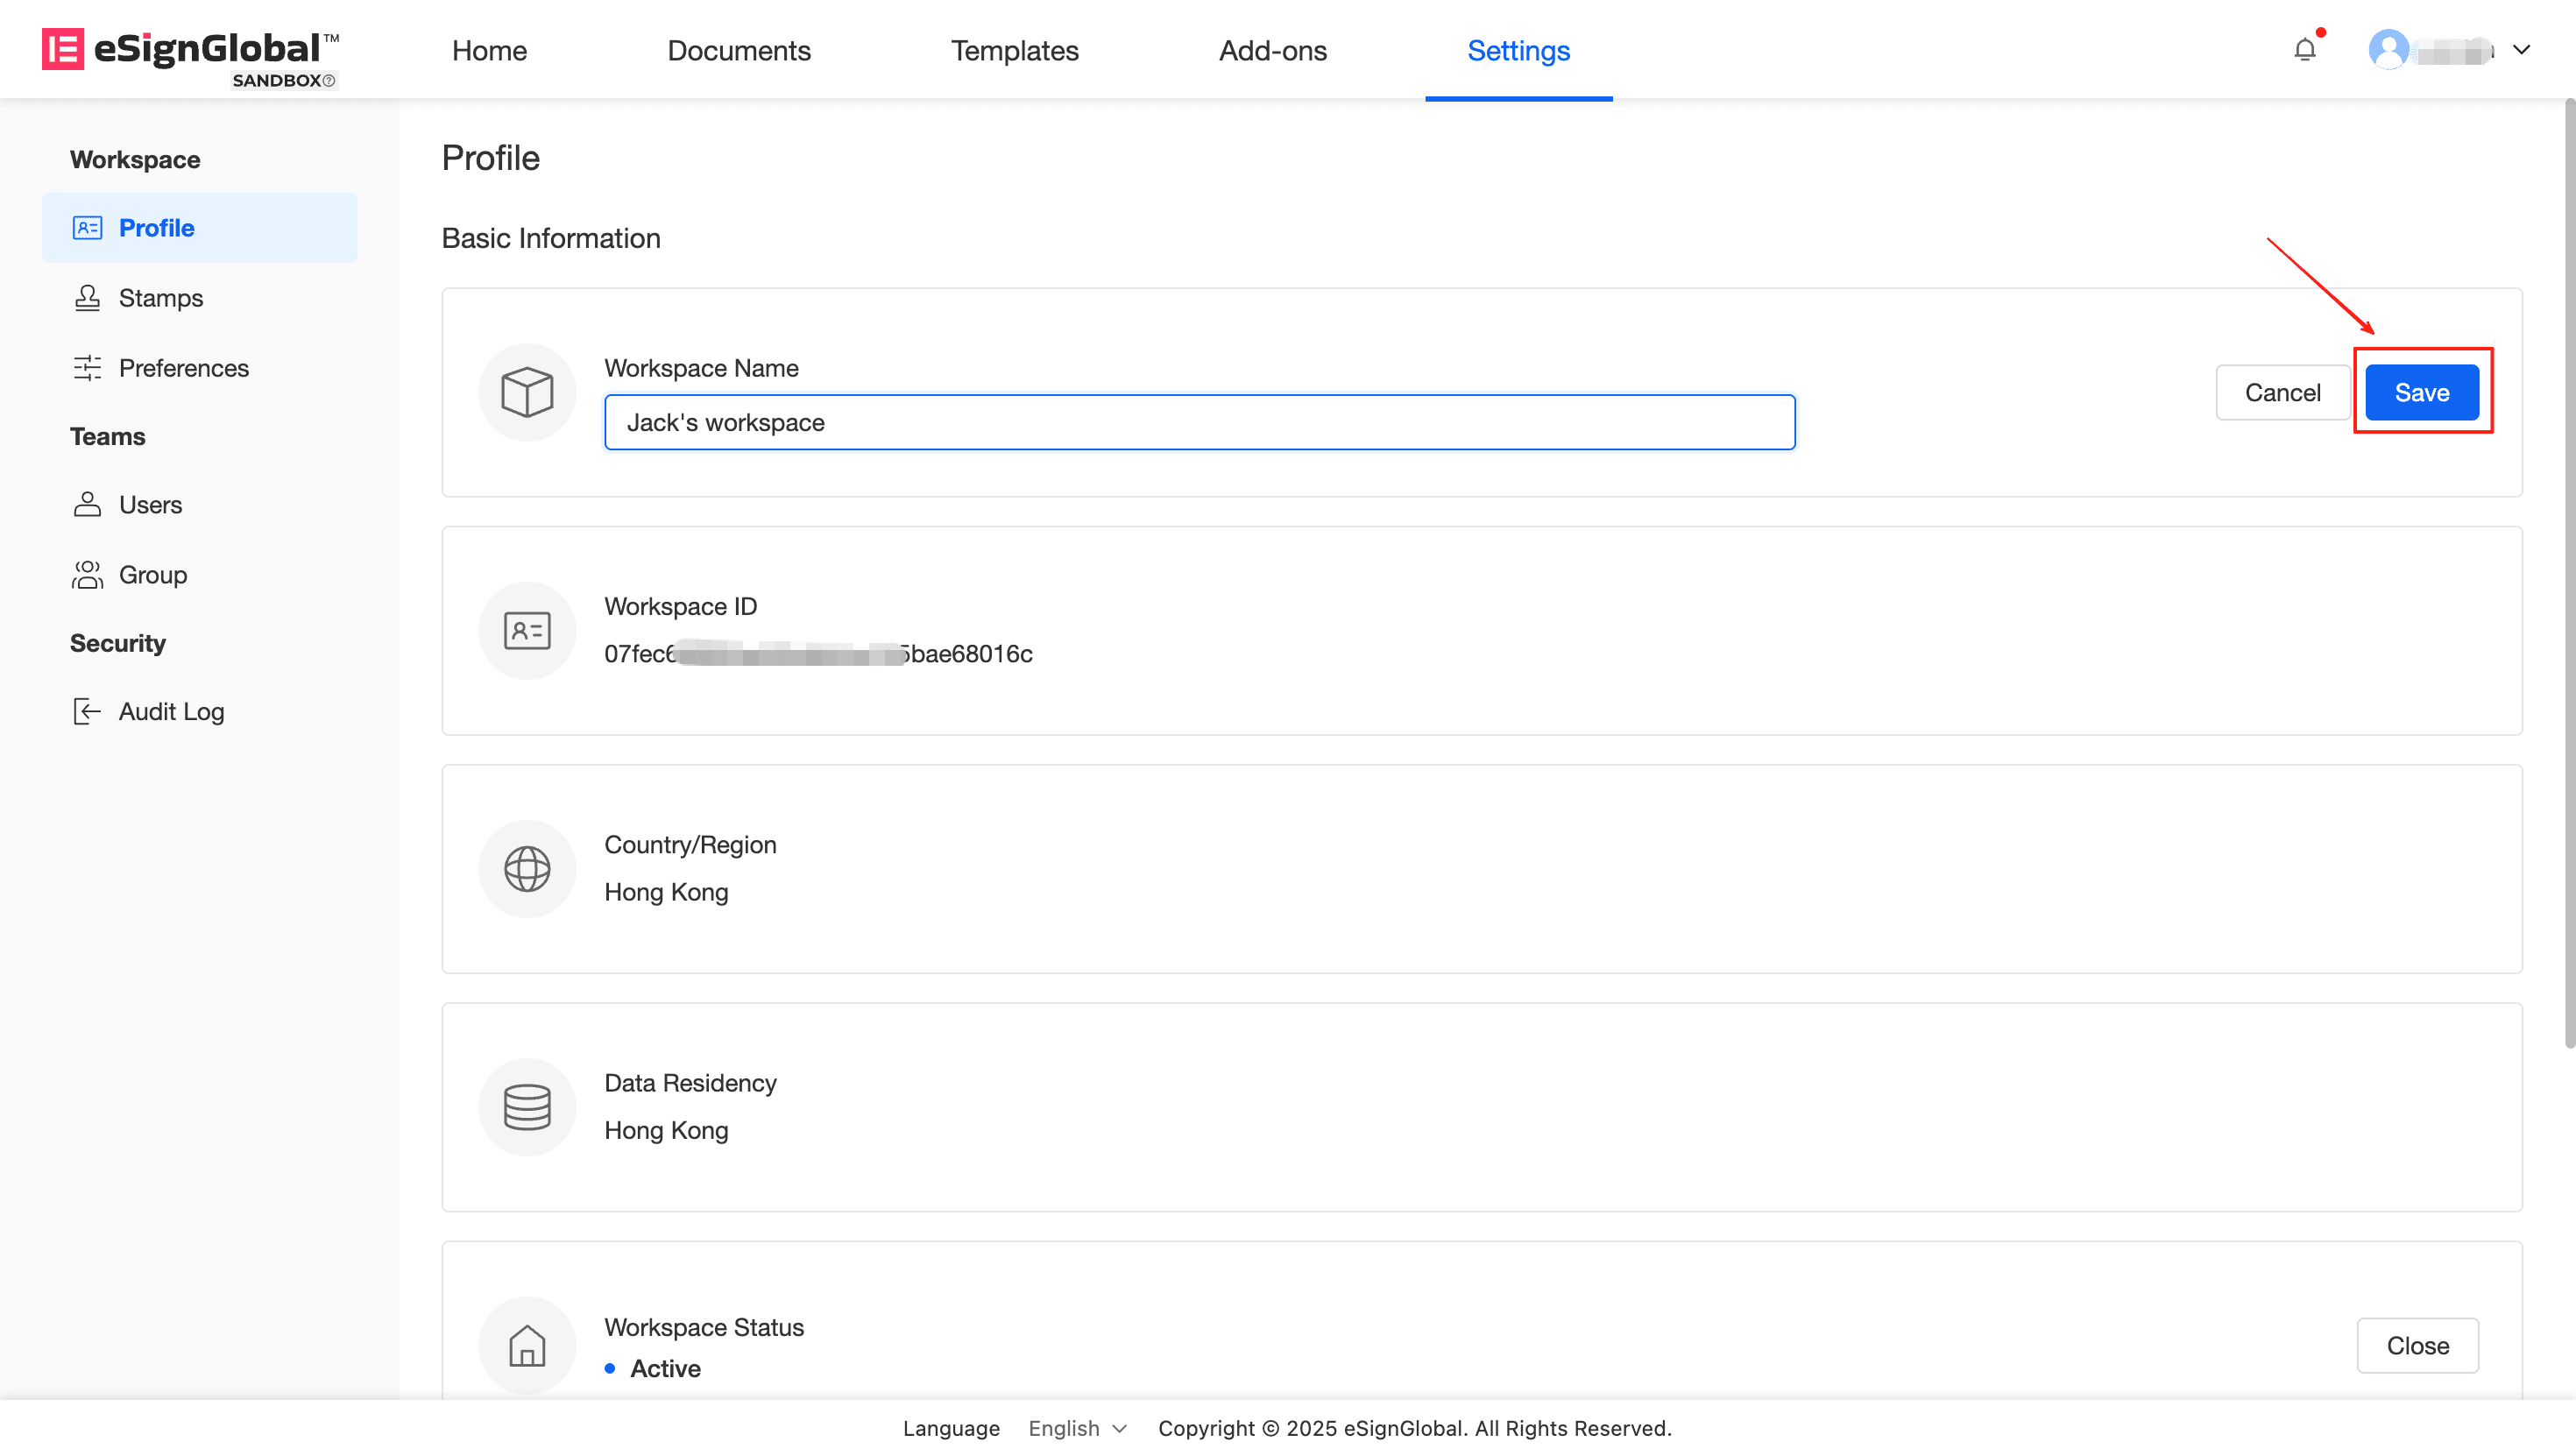
Task: Click the Data Residency database icon
Action: click(x=527, y=1107)
